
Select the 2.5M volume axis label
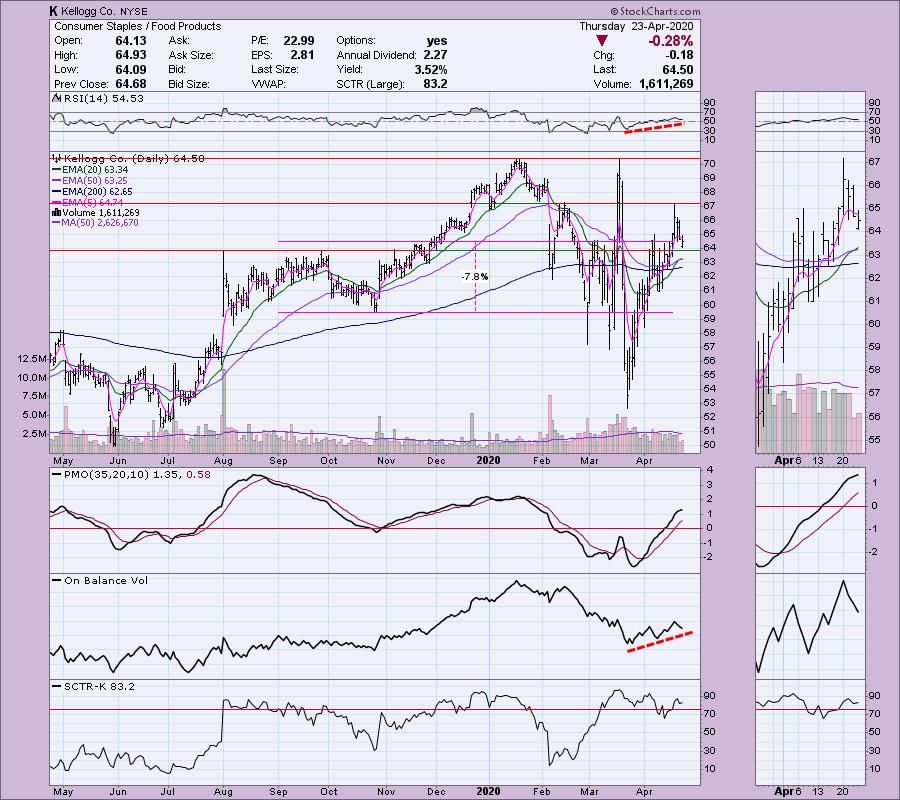coord(34,434)
